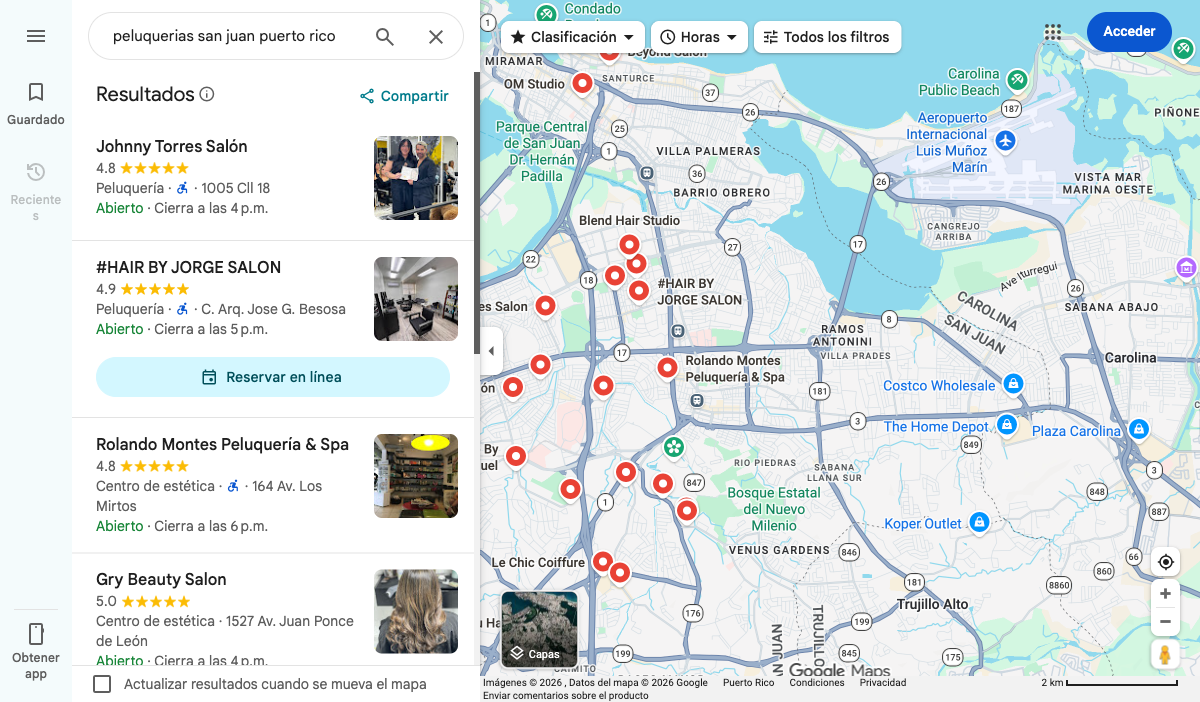The width and height of the screenshot is (1200, 702).
Task: Click Puerto Rico footer link
Action: click(748, 683)
